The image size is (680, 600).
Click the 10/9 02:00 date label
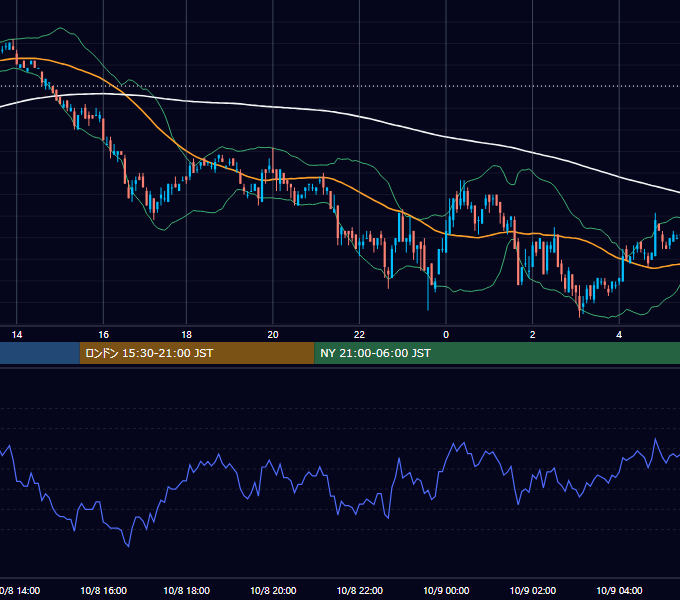click(x=533, y=590)
